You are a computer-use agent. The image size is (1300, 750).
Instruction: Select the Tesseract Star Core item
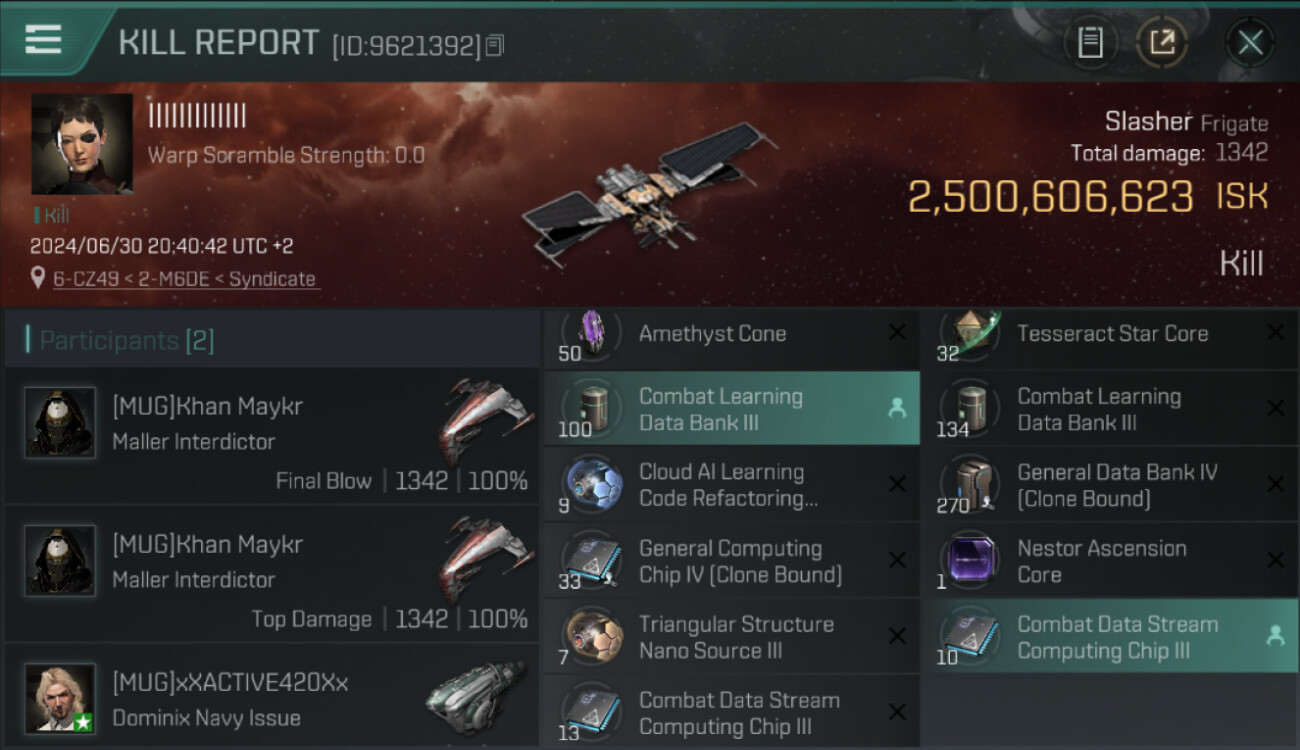(1110, 334)
